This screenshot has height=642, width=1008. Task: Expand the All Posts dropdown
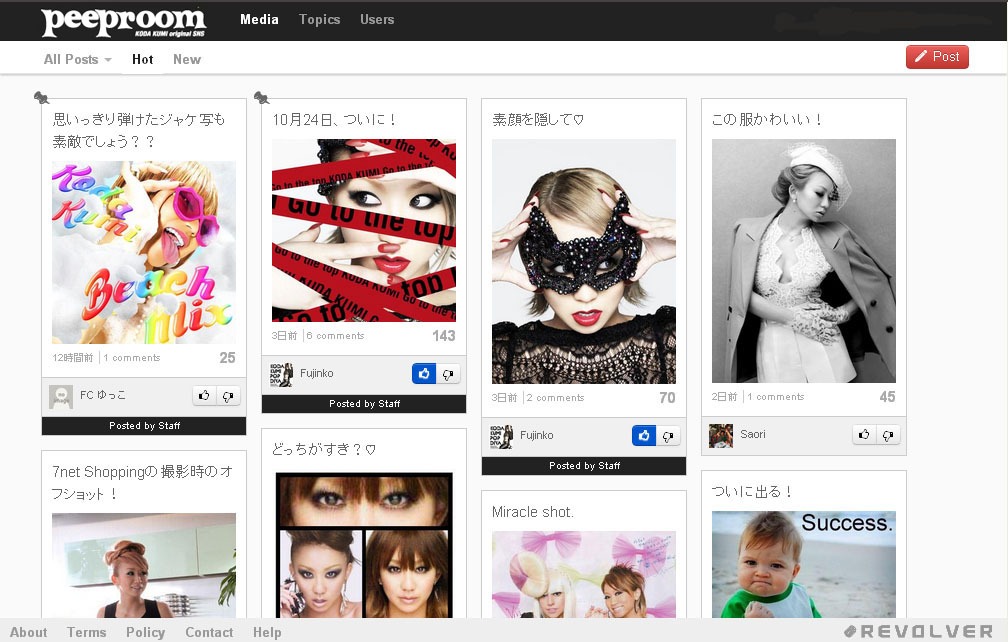pos(77,59)
